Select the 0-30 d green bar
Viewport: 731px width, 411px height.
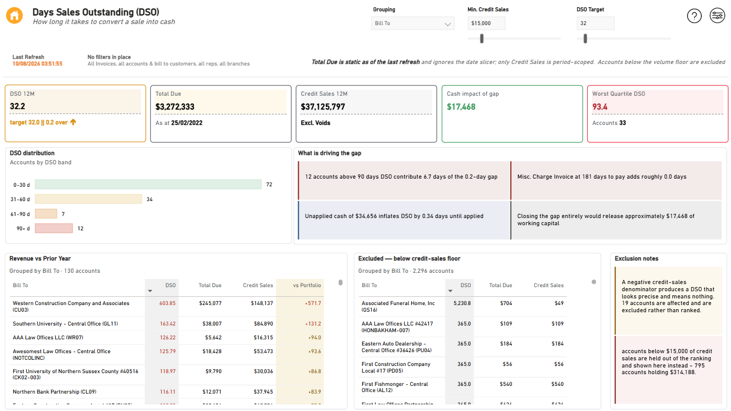coord(148,185)
